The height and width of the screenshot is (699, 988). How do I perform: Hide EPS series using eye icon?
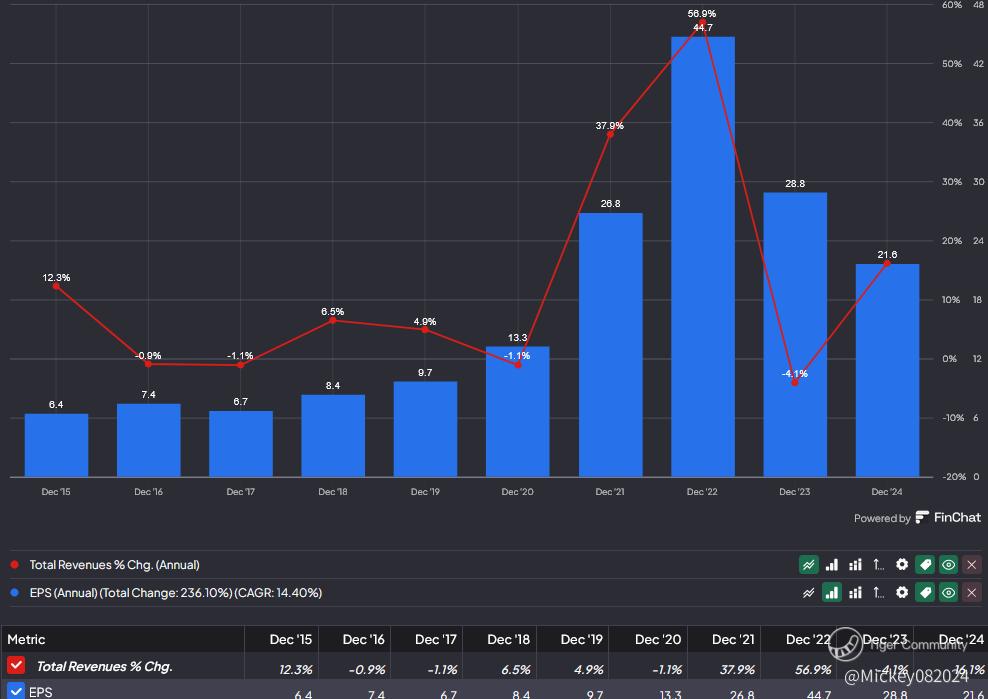(x=948, y=593)
